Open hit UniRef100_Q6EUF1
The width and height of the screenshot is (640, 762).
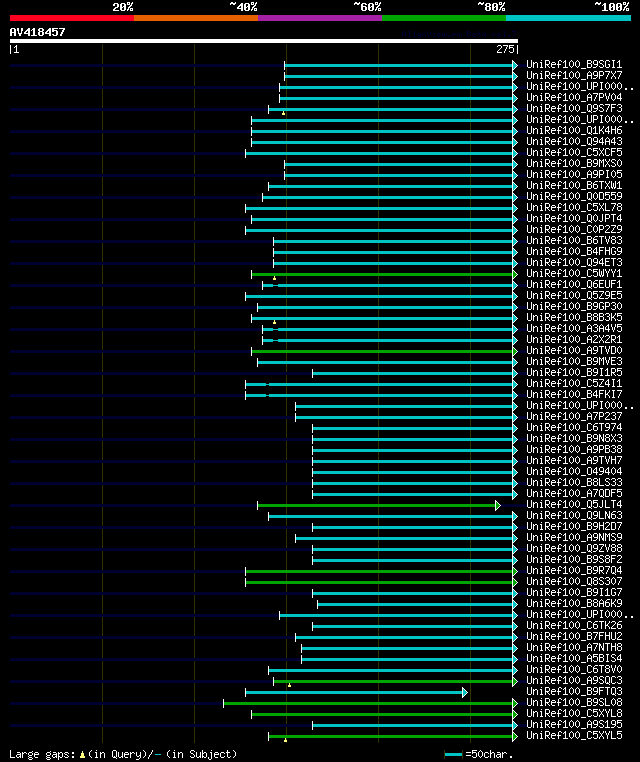(574, 284)
